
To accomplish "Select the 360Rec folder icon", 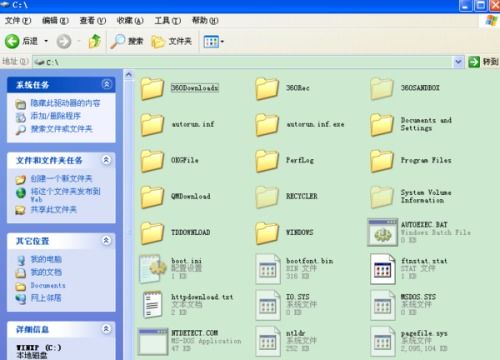I will click(x=267, y=88).
